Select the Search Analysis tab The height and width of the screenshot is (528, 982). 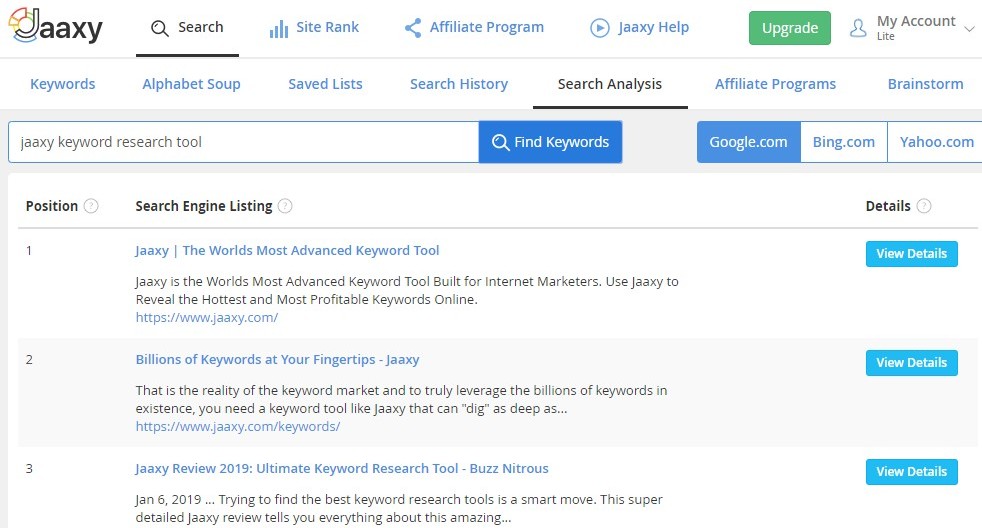pyautogui.click(x=610, y=84)
